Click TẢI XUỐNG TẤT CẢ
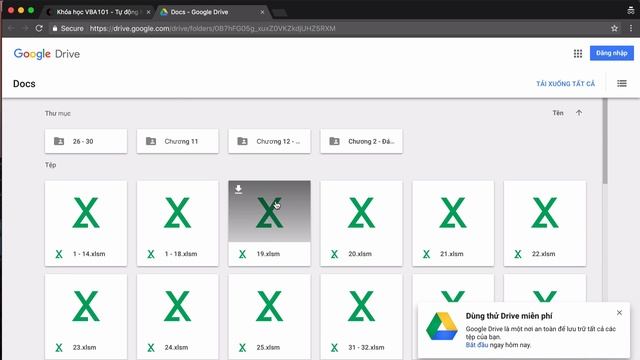 click(565, 84)
